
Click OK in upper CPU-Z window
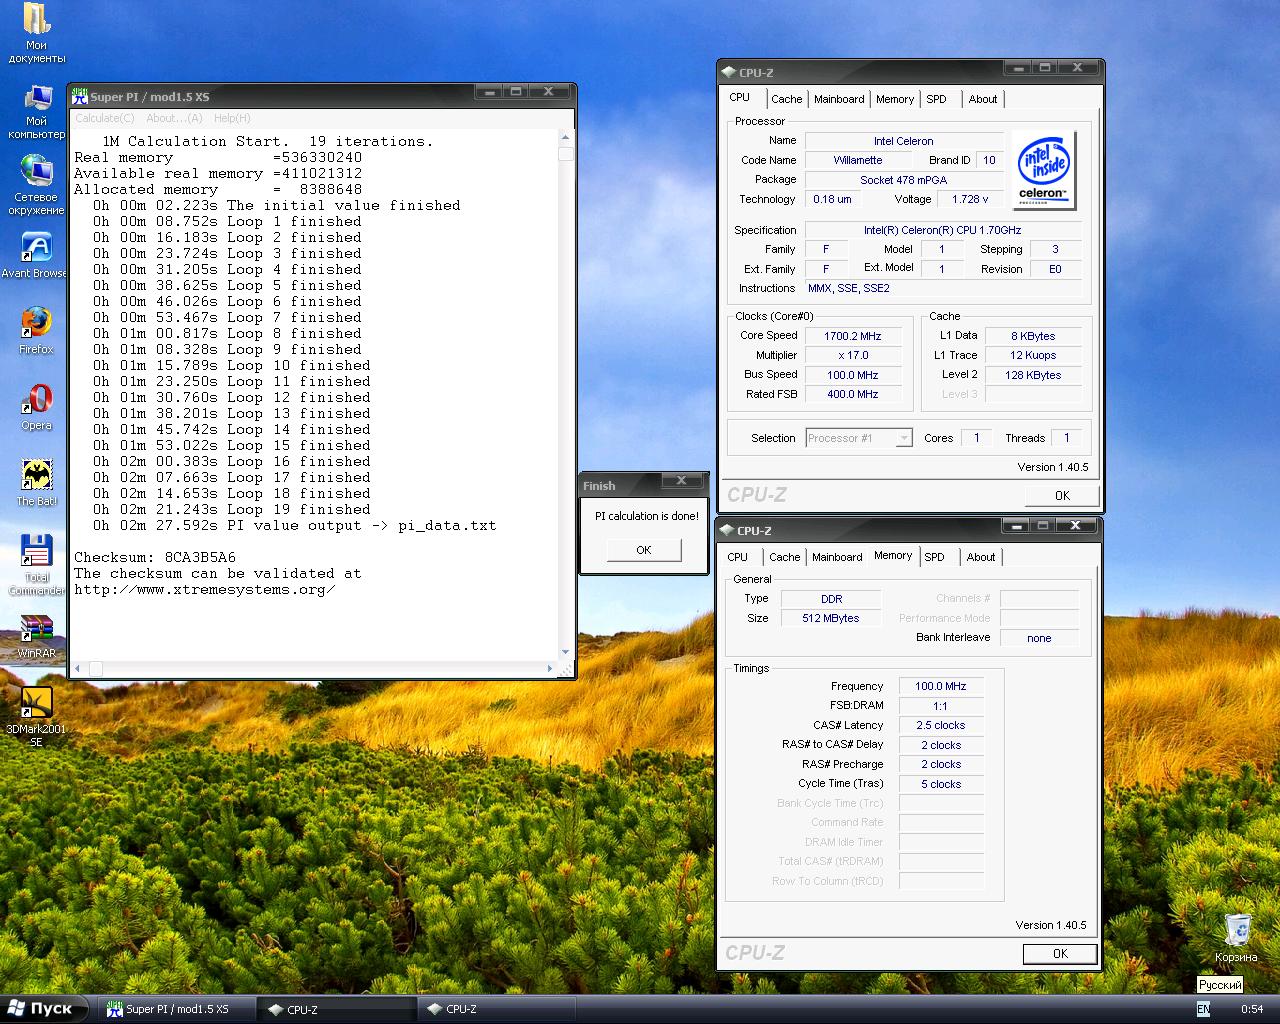point(1062,495)
